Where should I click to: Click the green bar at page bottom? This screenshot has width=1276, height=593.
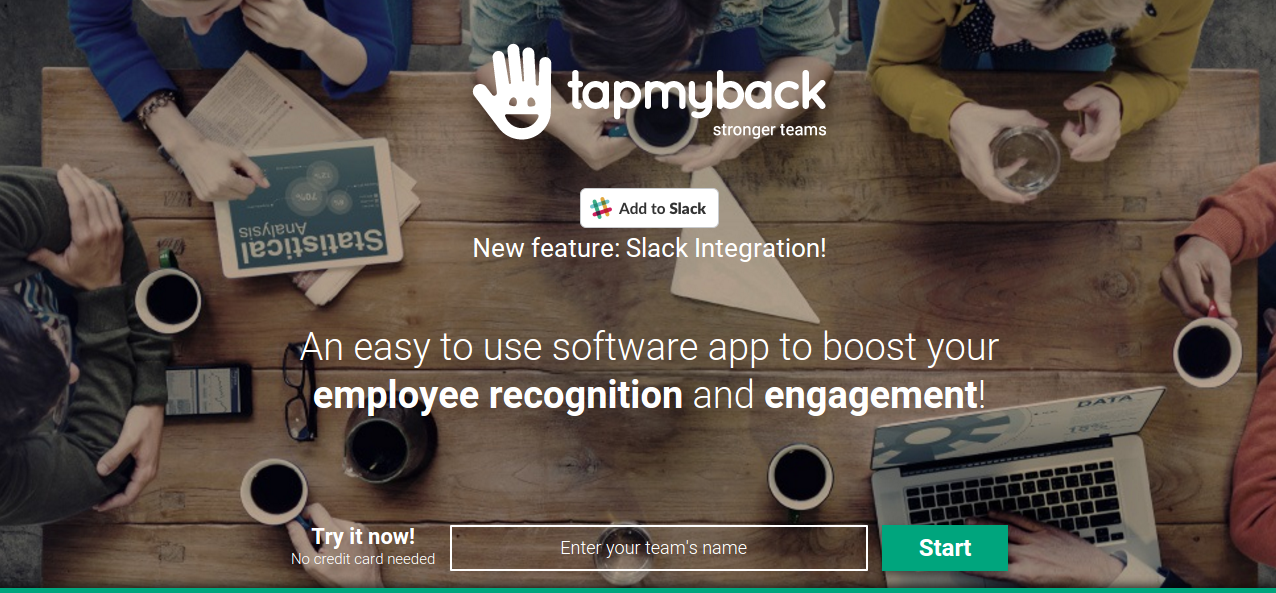pyautogui.click(x=638, y=590)
